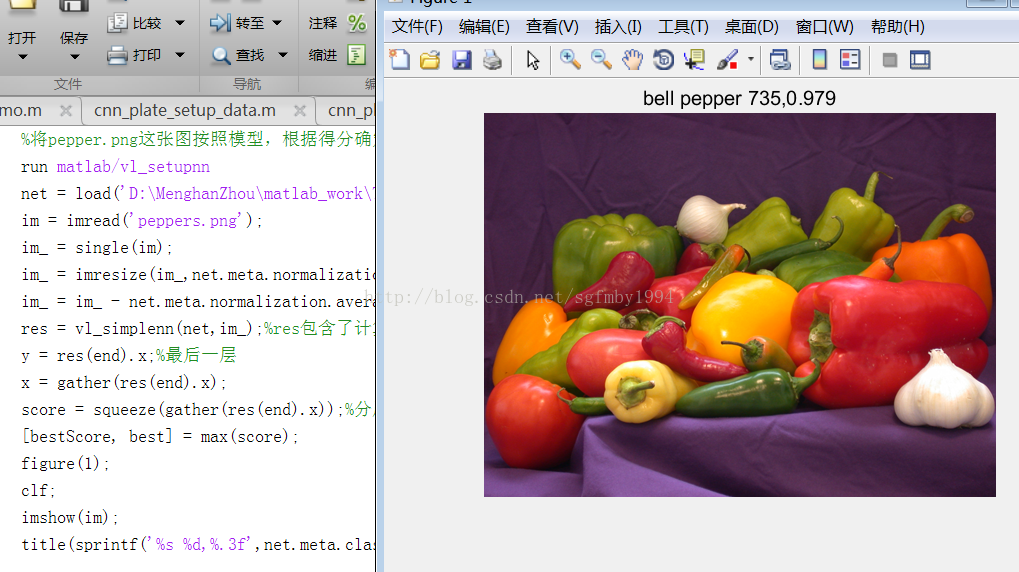Save the figure with the floppy disk icon
Image resolution: width=1019 pixels, height=572 pixels.
click(x=461, y=60)
